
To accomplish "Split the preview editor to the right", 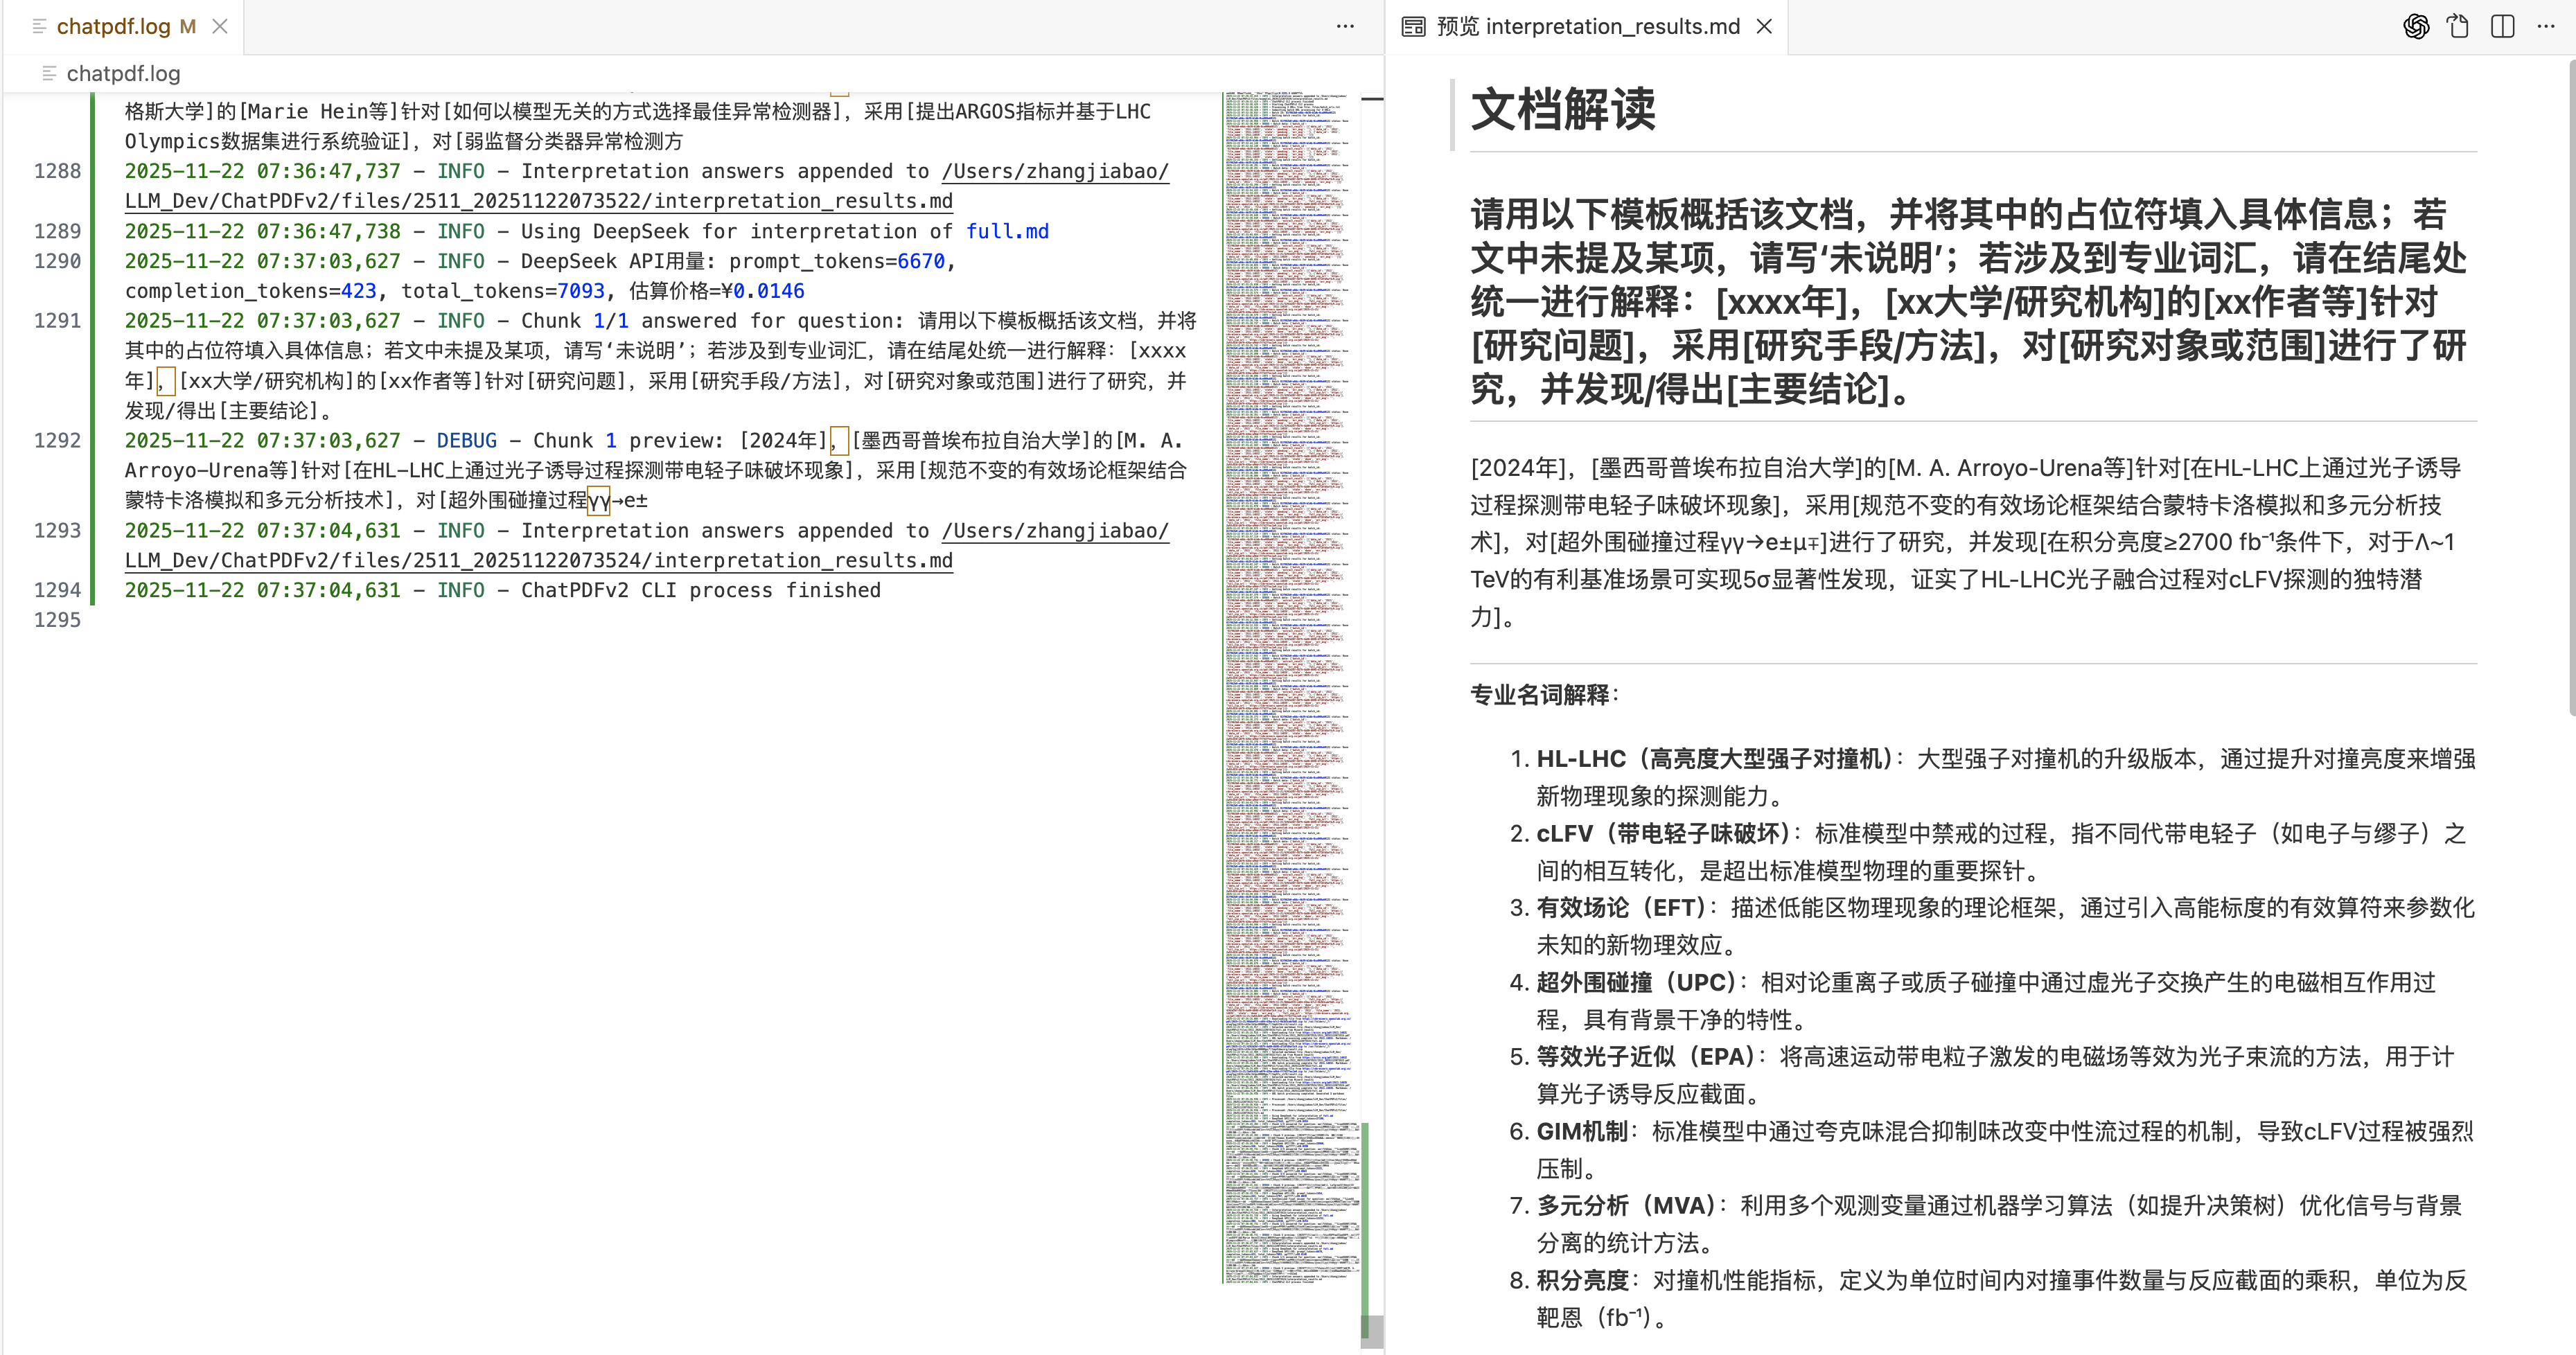I will pyautogui.click(x=2502, y=27).
